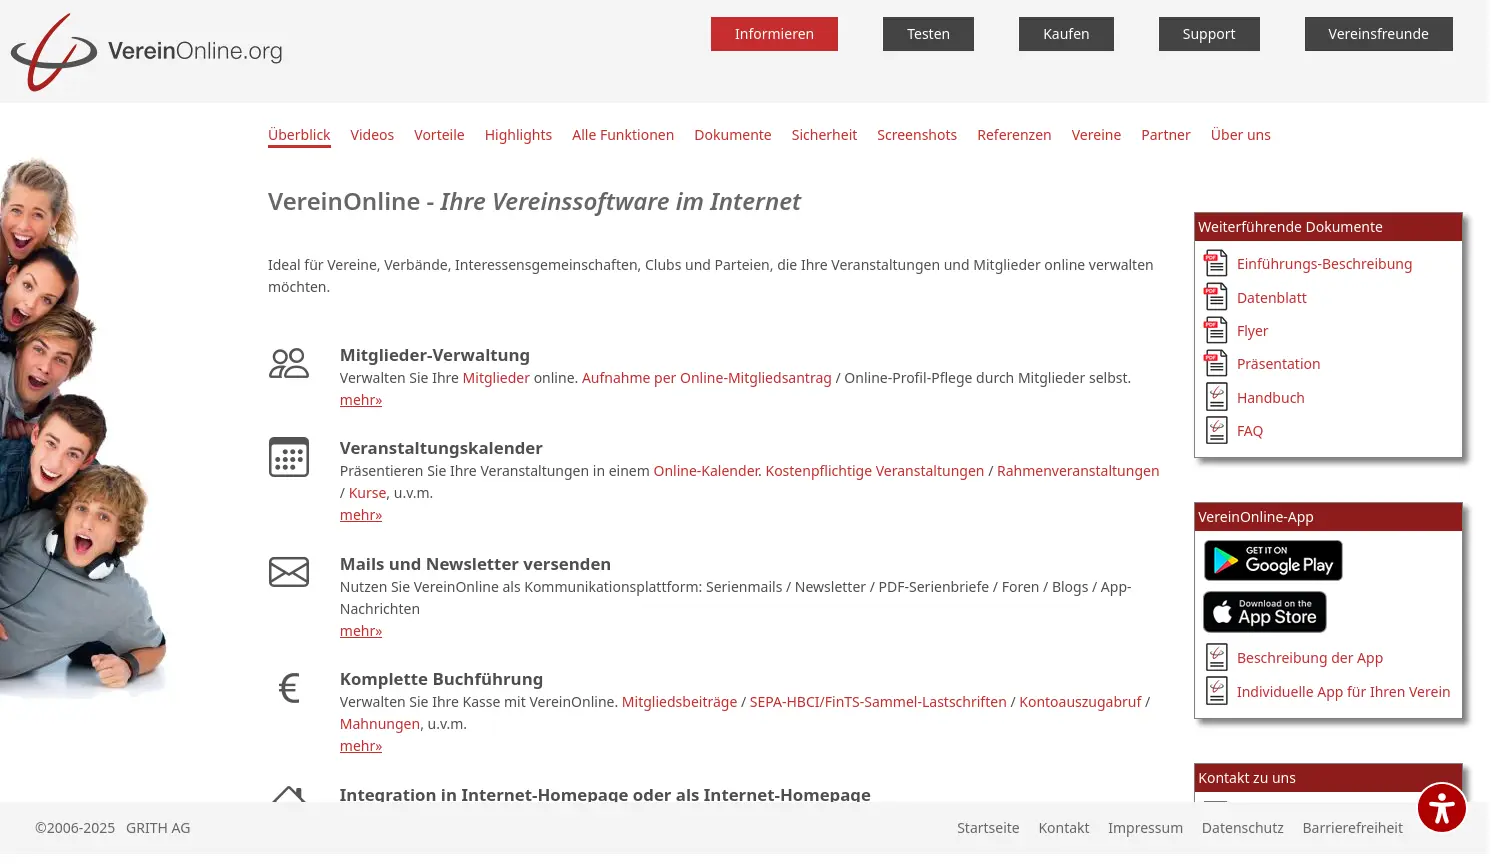
Task: Click the mail envelope icon
Action: pos(289,572)
